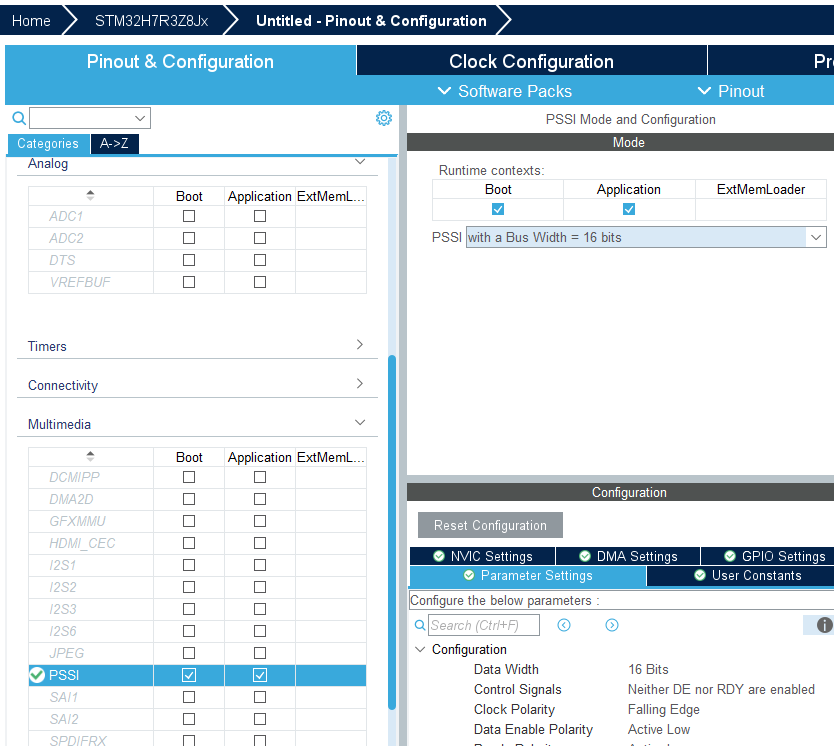The width and height of the screenshot is (834, 746).
Task: Uncheck Application runtime context checkbox
Action: 628,209
